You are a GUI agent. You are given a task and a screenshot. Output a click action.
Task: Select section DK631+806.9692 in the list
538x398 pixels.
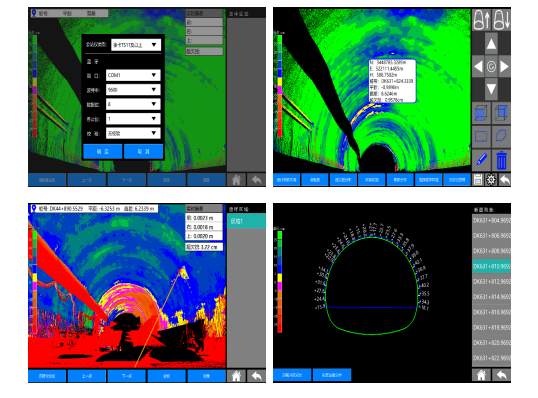point(492,236)
